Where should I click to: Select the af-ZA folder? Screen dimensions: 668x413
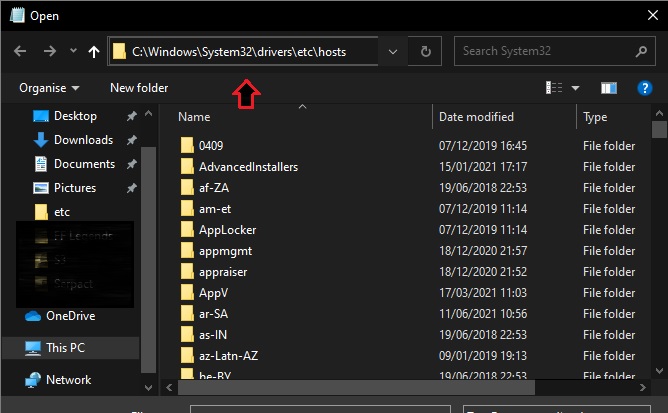pos(213,188)
